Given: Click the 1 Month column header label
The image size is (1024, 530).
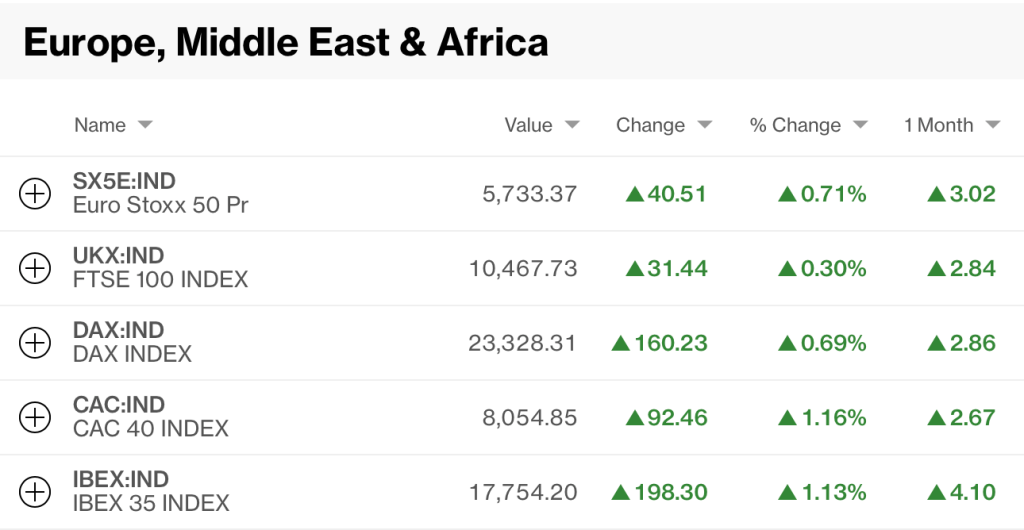Looking at the screenshot, I should pos(938,125).
